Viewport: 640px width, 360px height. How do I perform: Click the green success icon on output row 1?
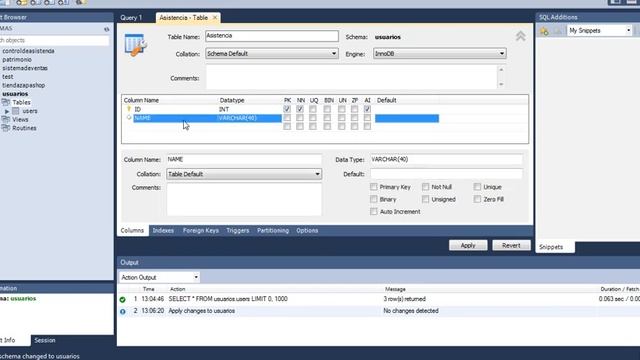tap(122, 300)
